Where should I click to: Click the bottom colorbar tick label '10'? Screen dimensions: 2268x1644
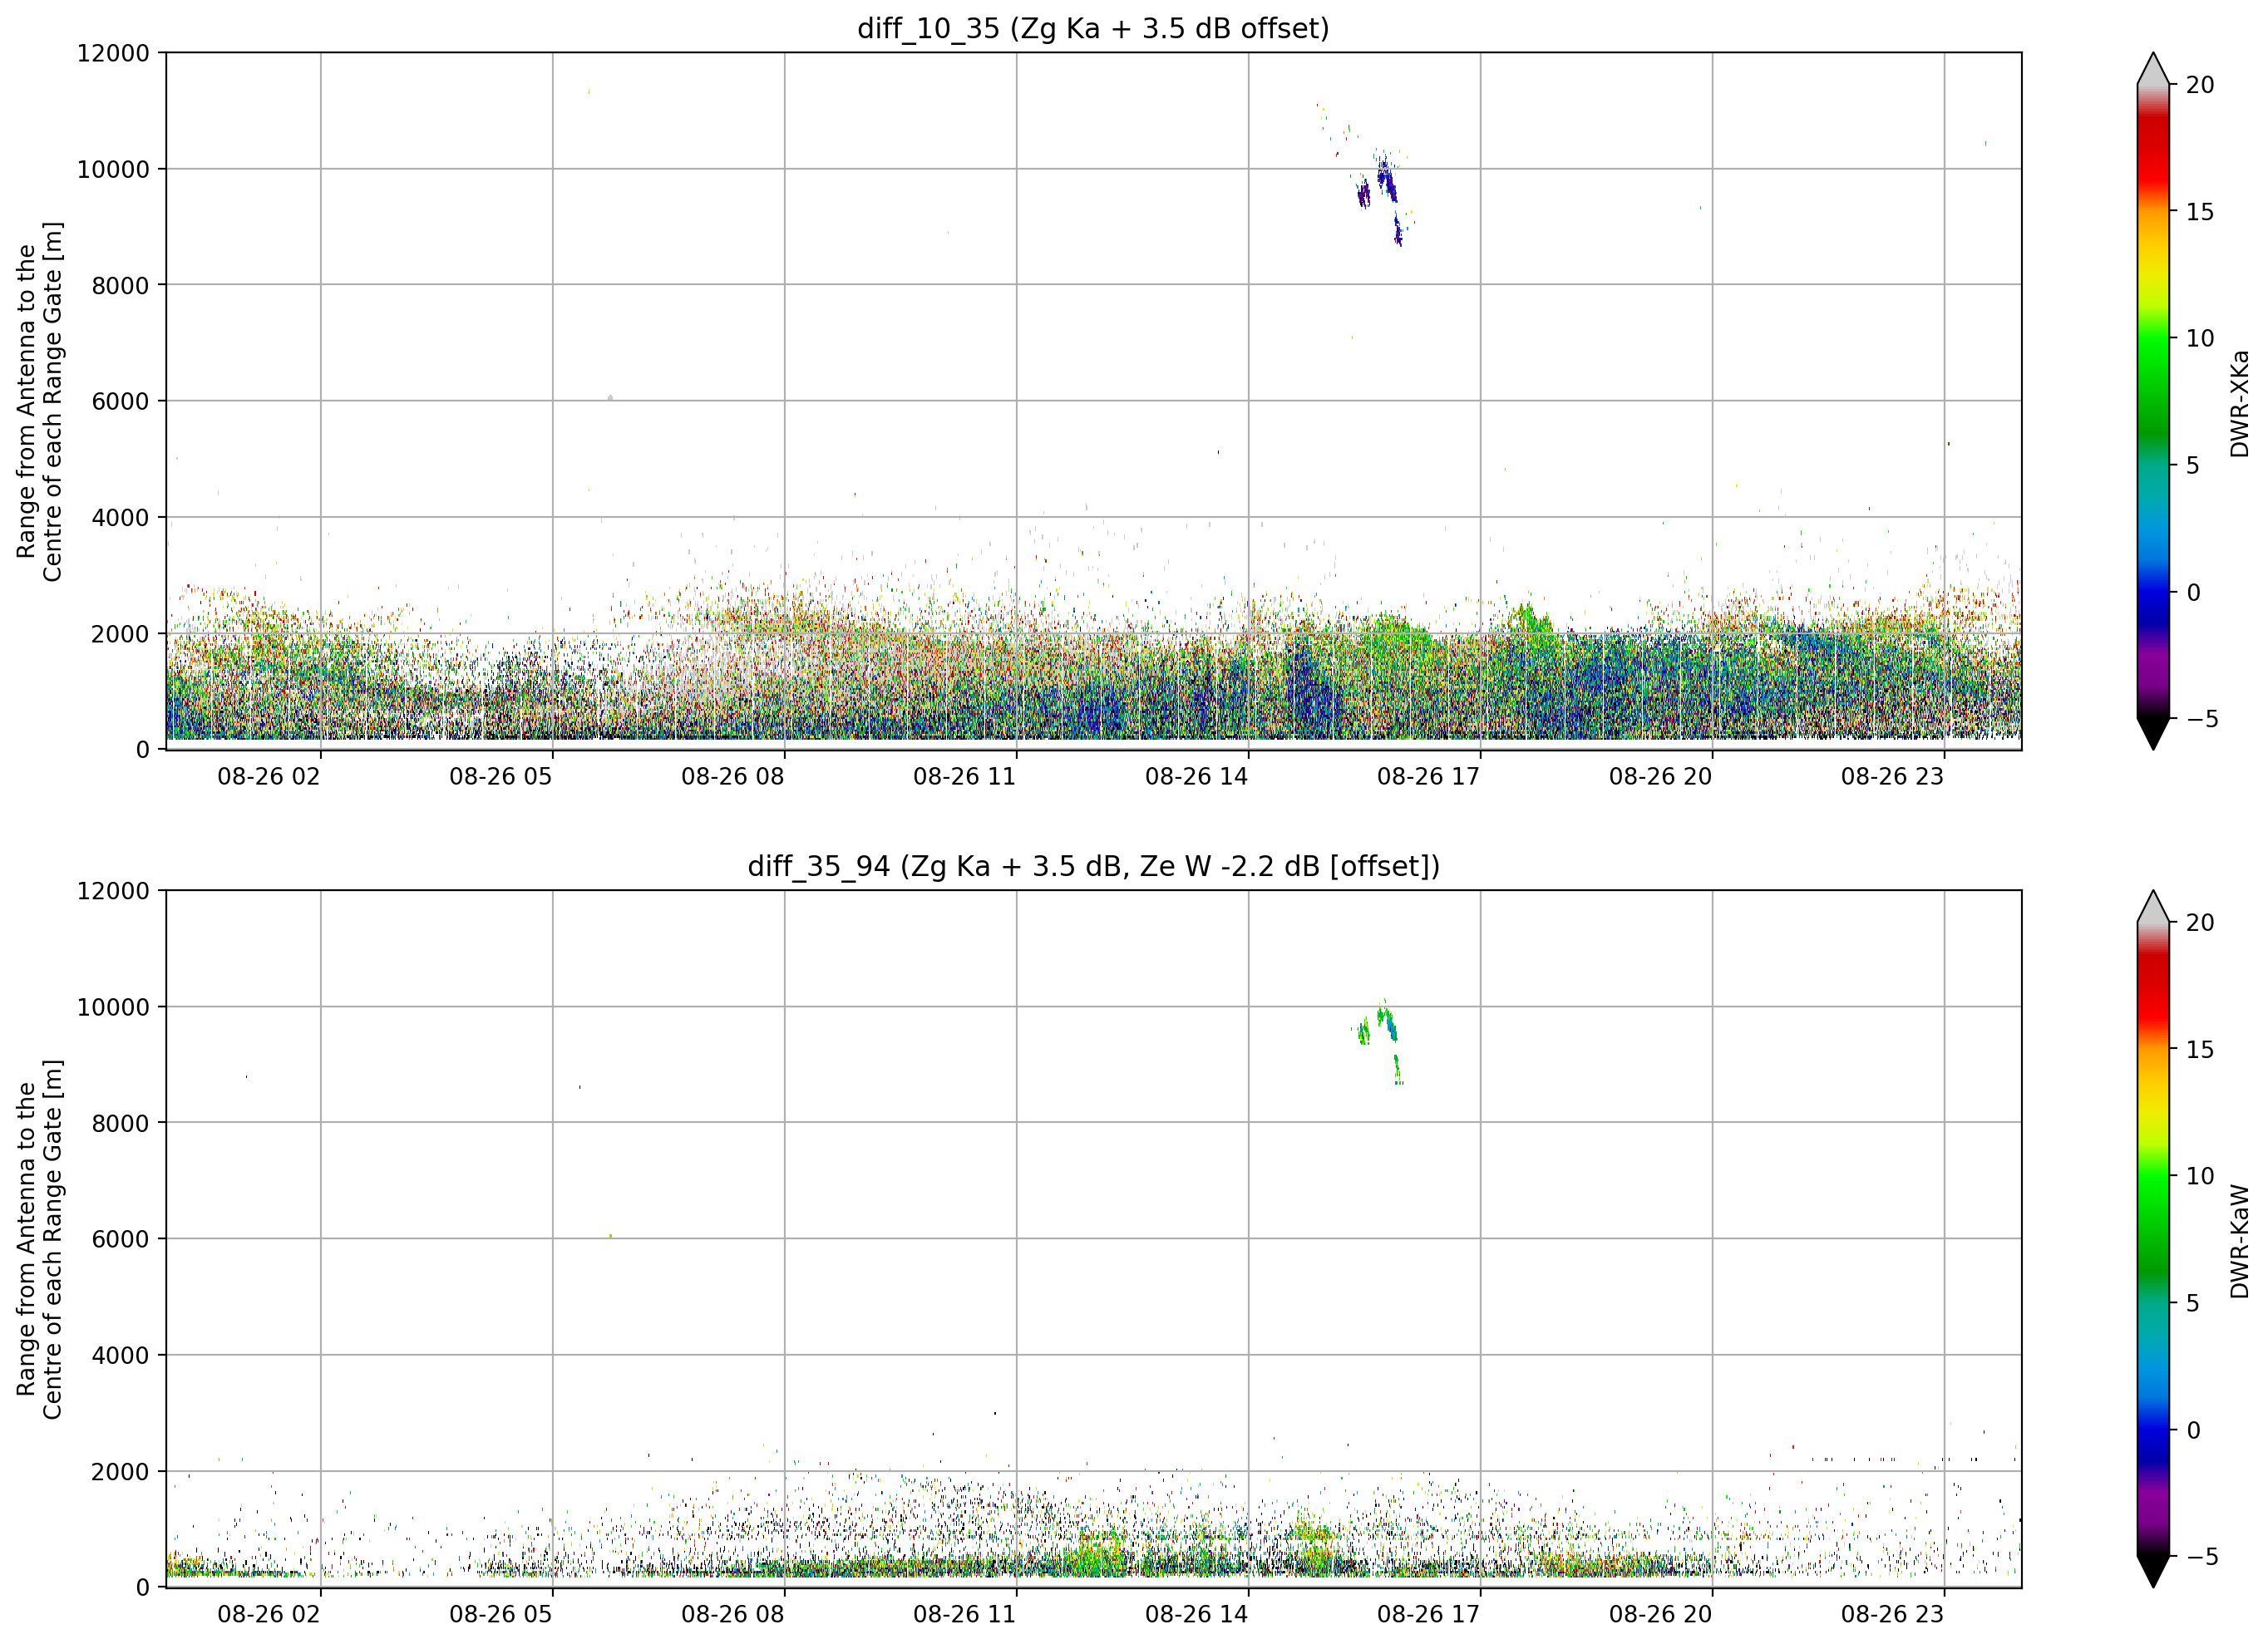pos(2200,1176)
